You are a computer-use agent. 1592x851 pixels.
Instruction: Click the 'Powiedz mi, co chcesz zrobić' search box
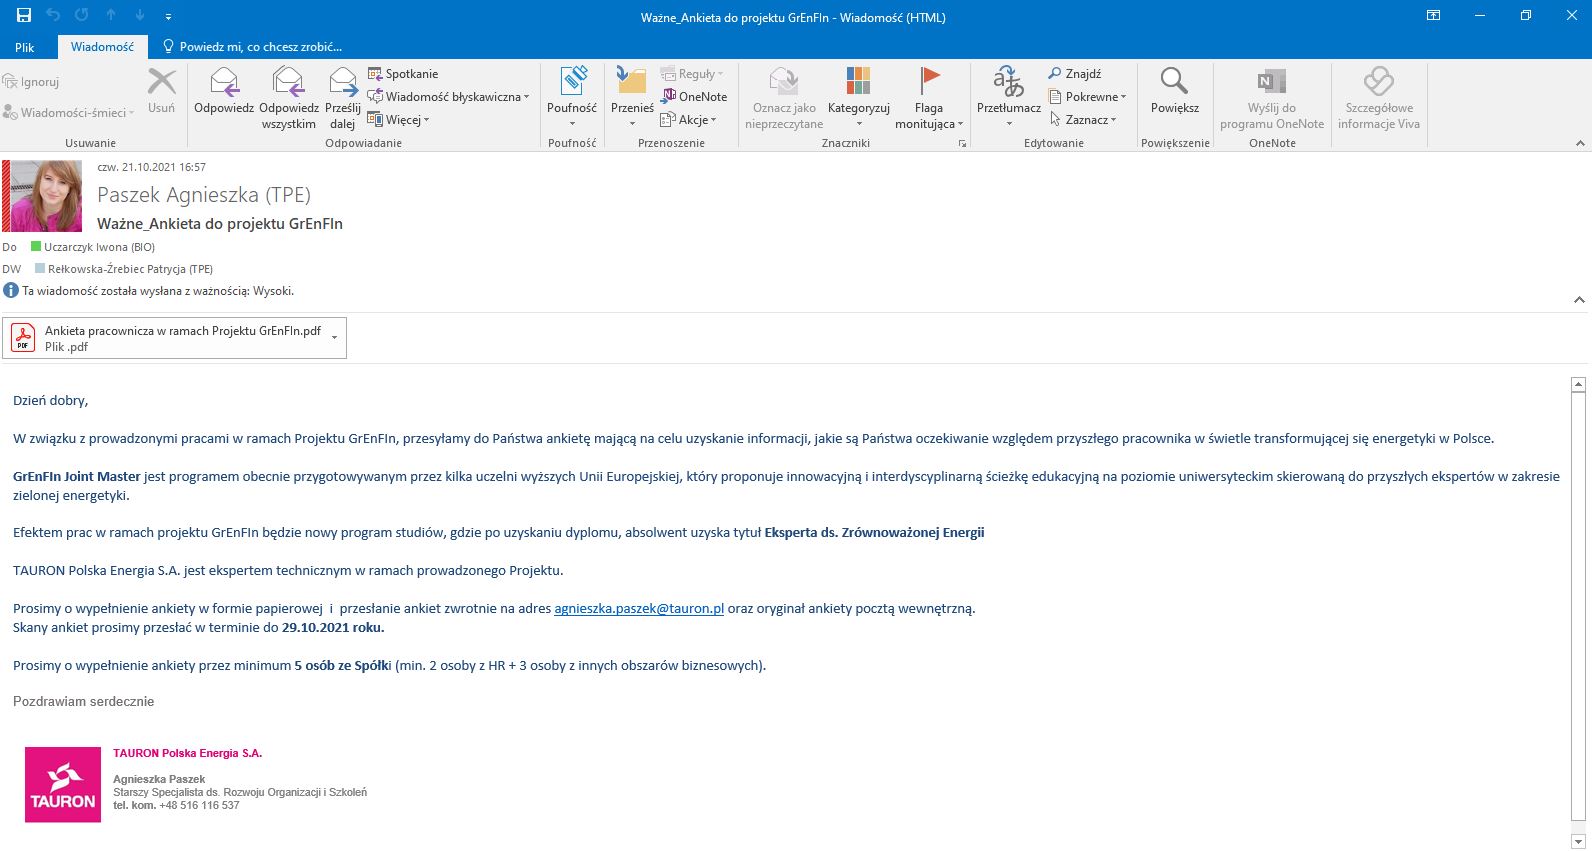point(252,47)
